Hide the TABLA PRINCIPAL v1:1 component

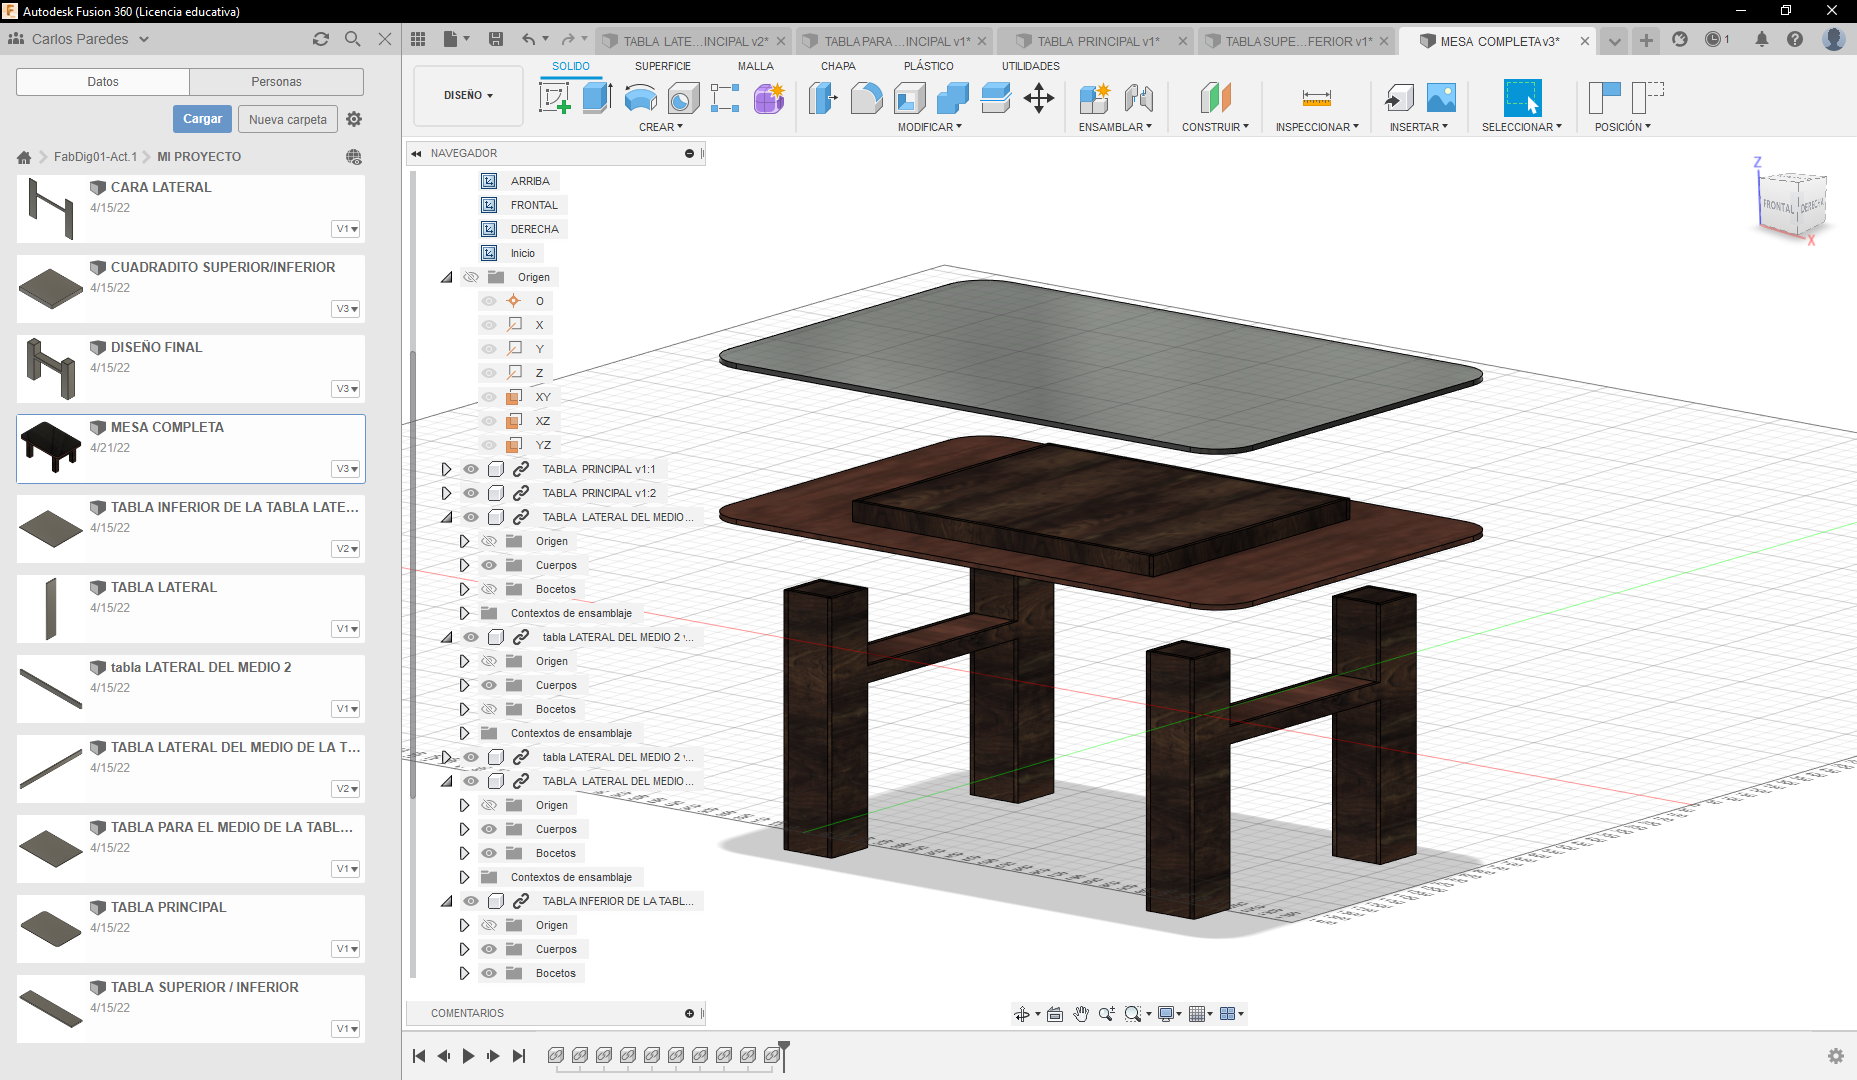[x=470, y=468]
